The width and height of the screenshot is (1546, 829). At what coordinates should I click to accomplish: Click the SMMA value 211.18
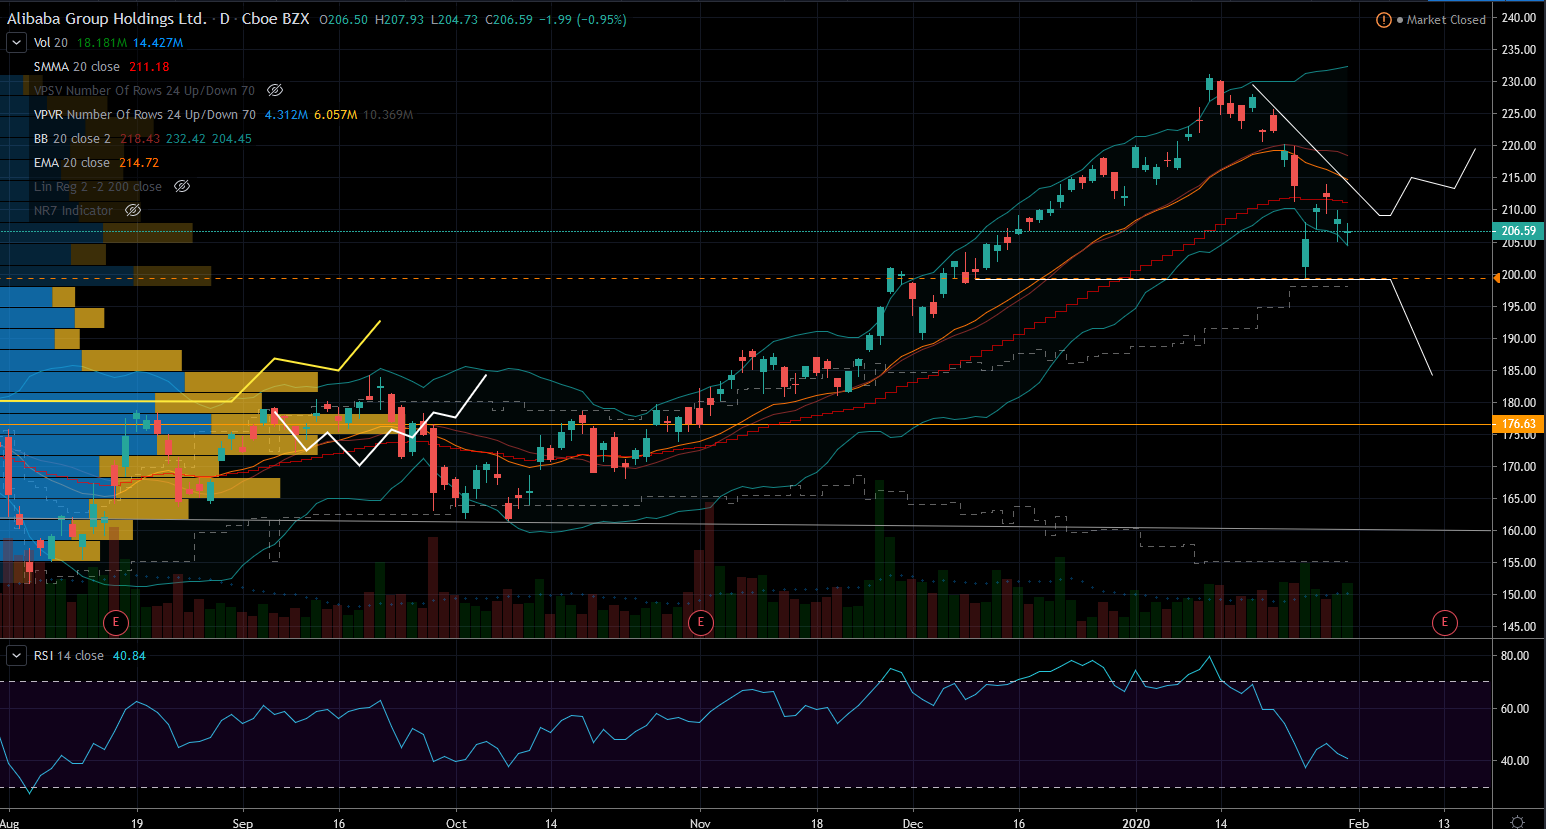[x=149, y=67]
